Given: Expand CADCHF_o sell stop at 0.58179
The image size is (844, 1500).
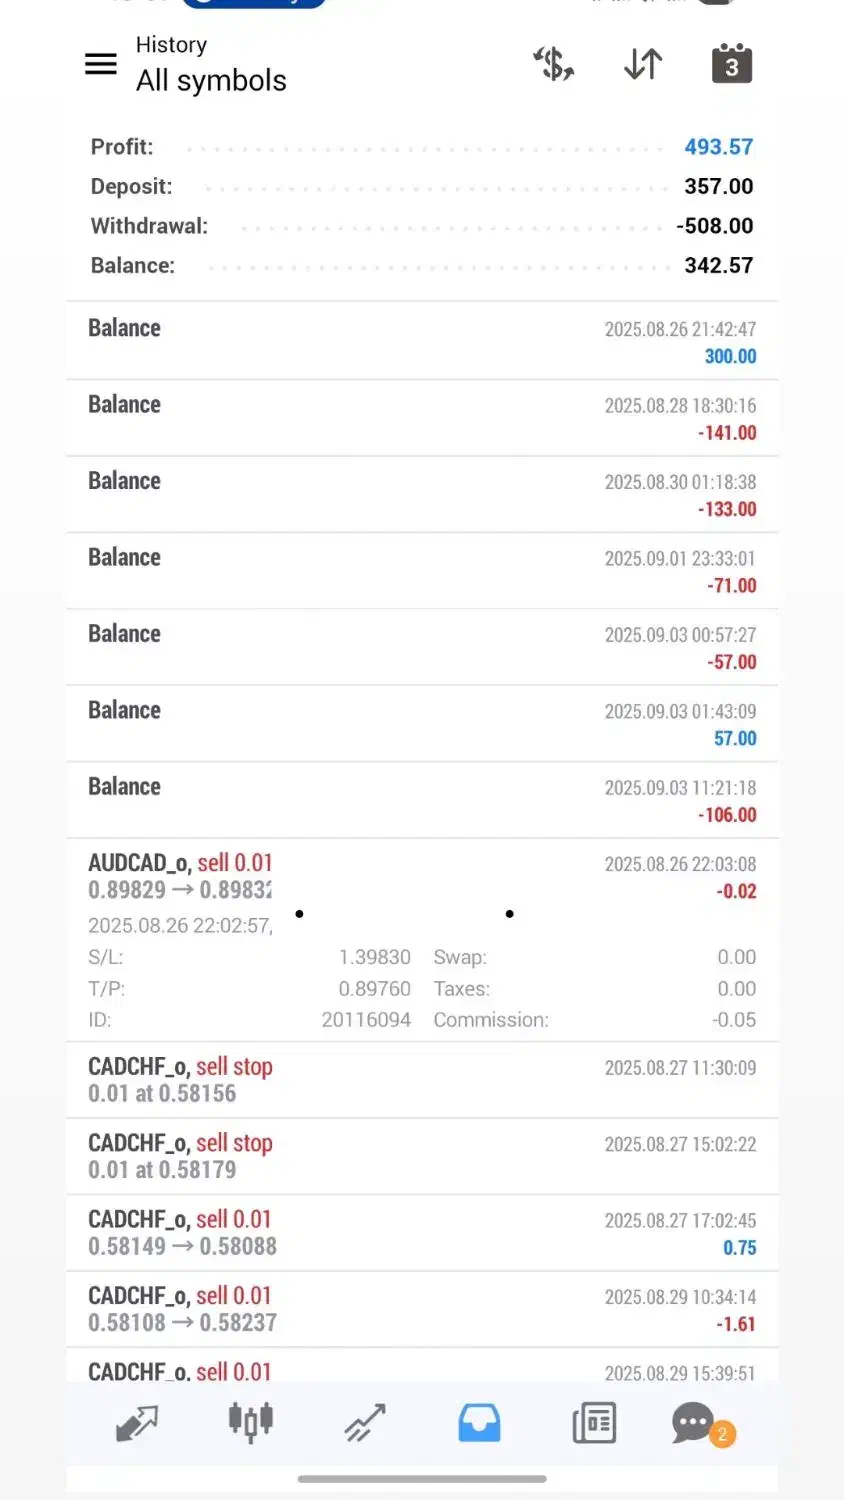Looking at the screenshot, I should point(421,1156).
